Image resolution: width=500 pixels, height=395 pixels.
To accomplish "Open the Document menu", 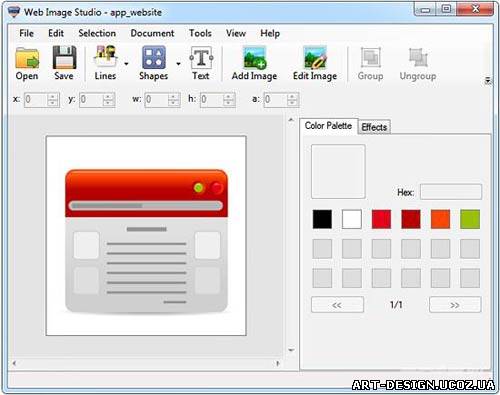I will (x=152, y=33).
